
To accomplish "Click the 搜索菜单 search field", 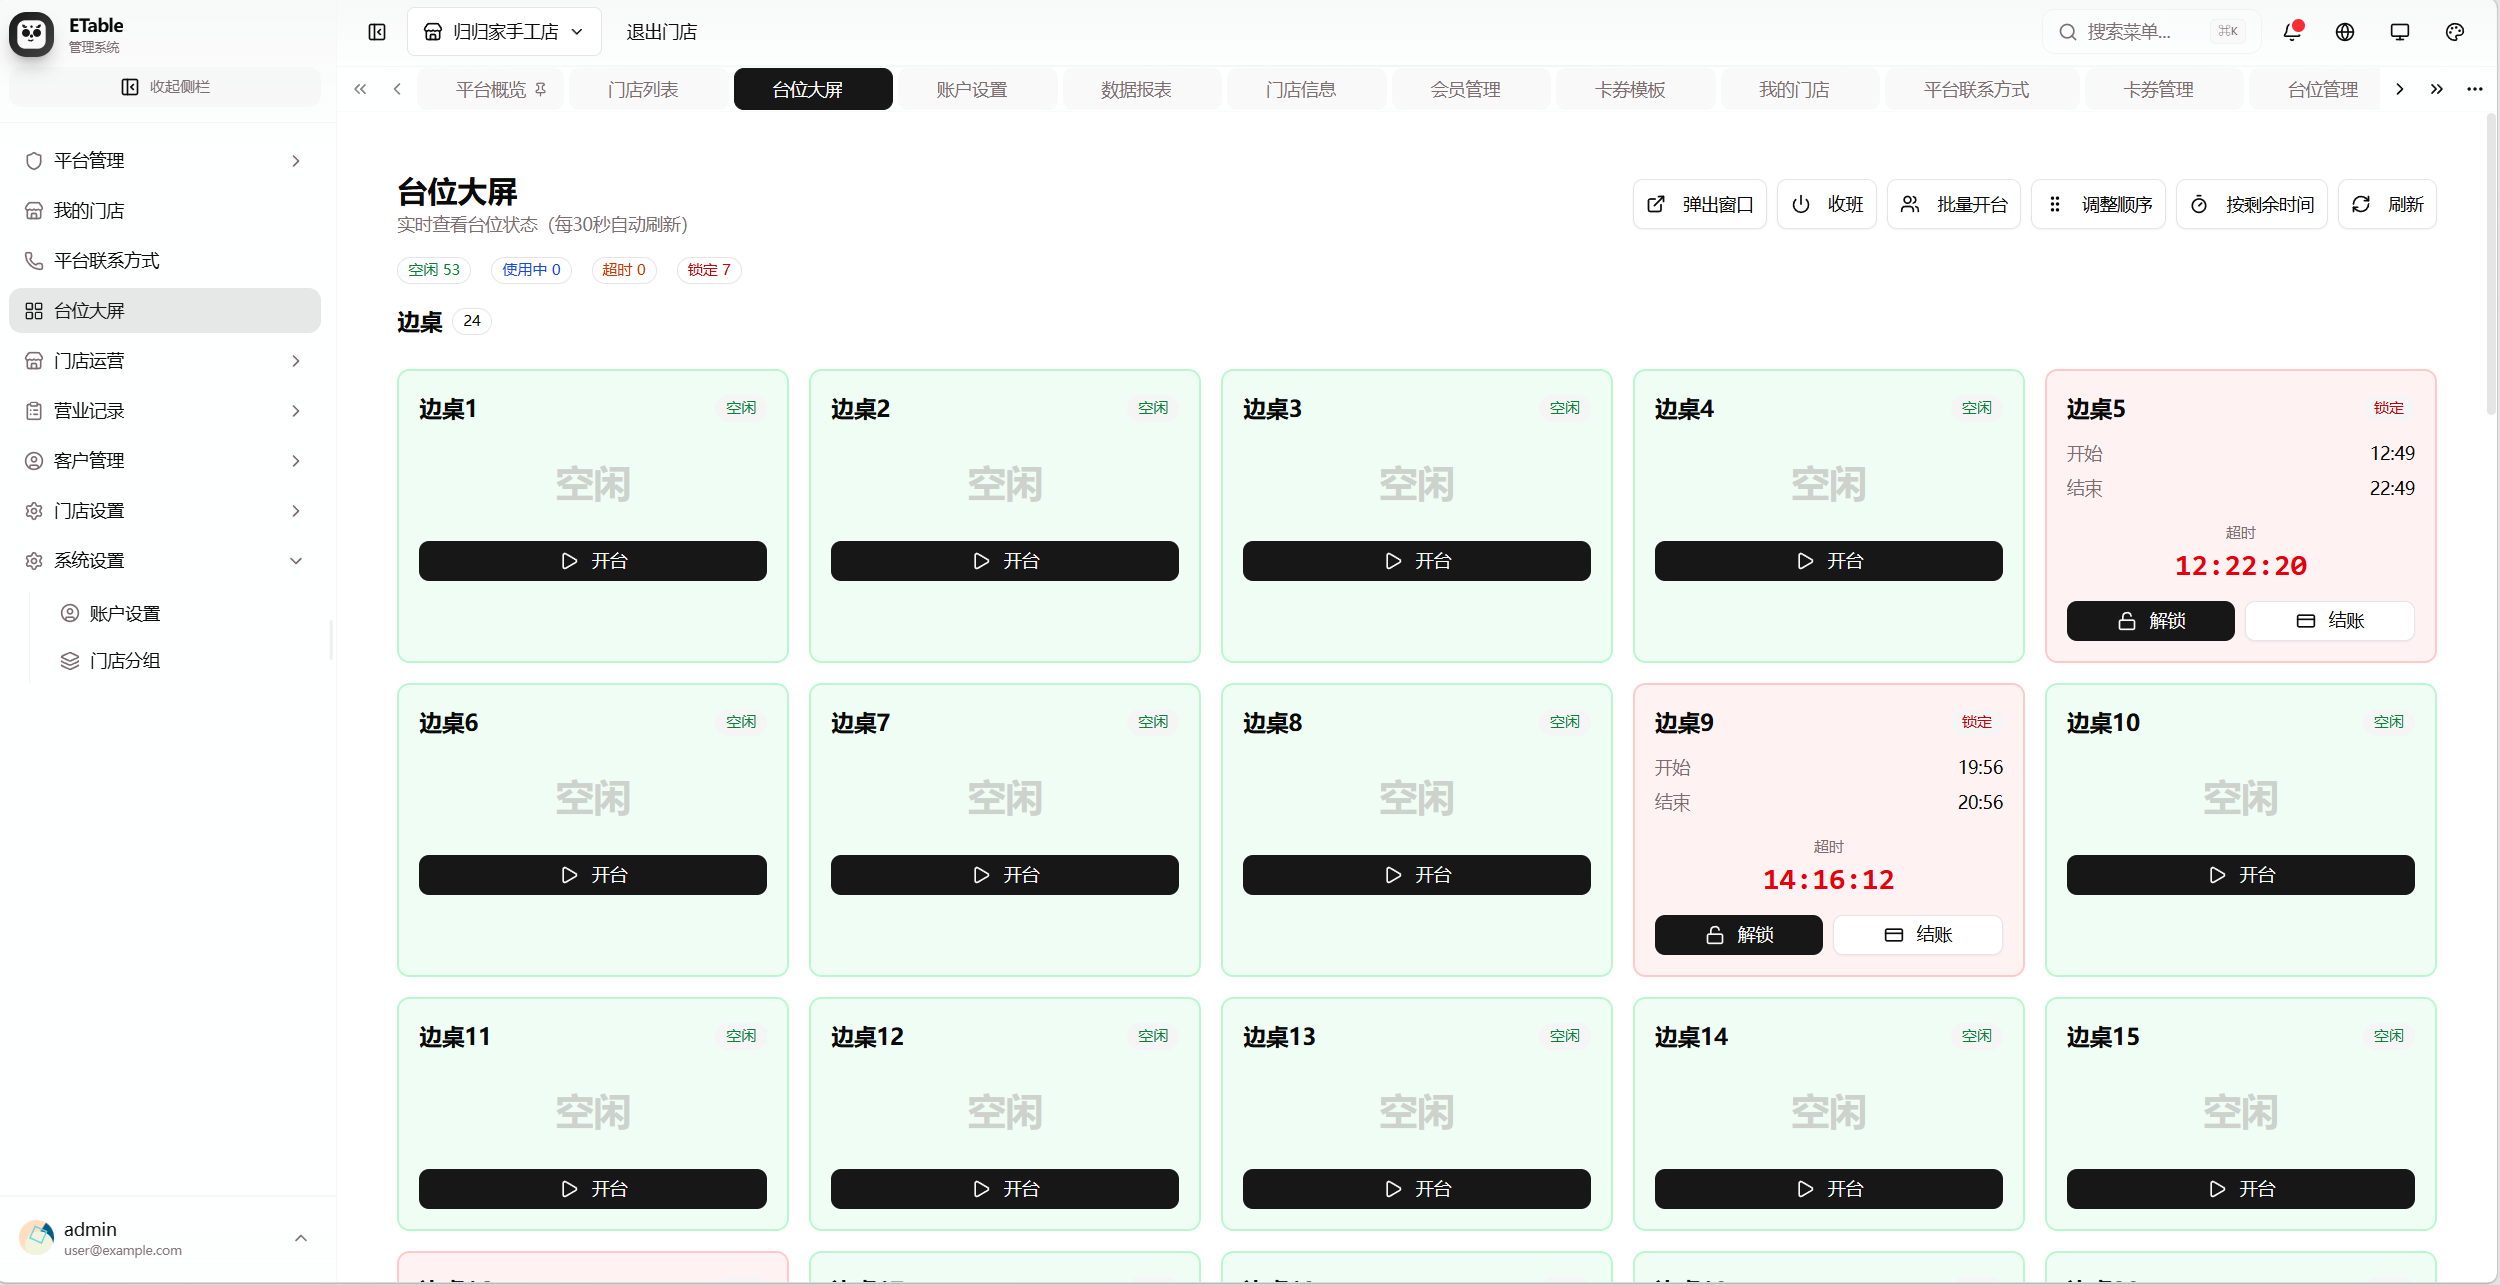I will (x=2151, y=32).
